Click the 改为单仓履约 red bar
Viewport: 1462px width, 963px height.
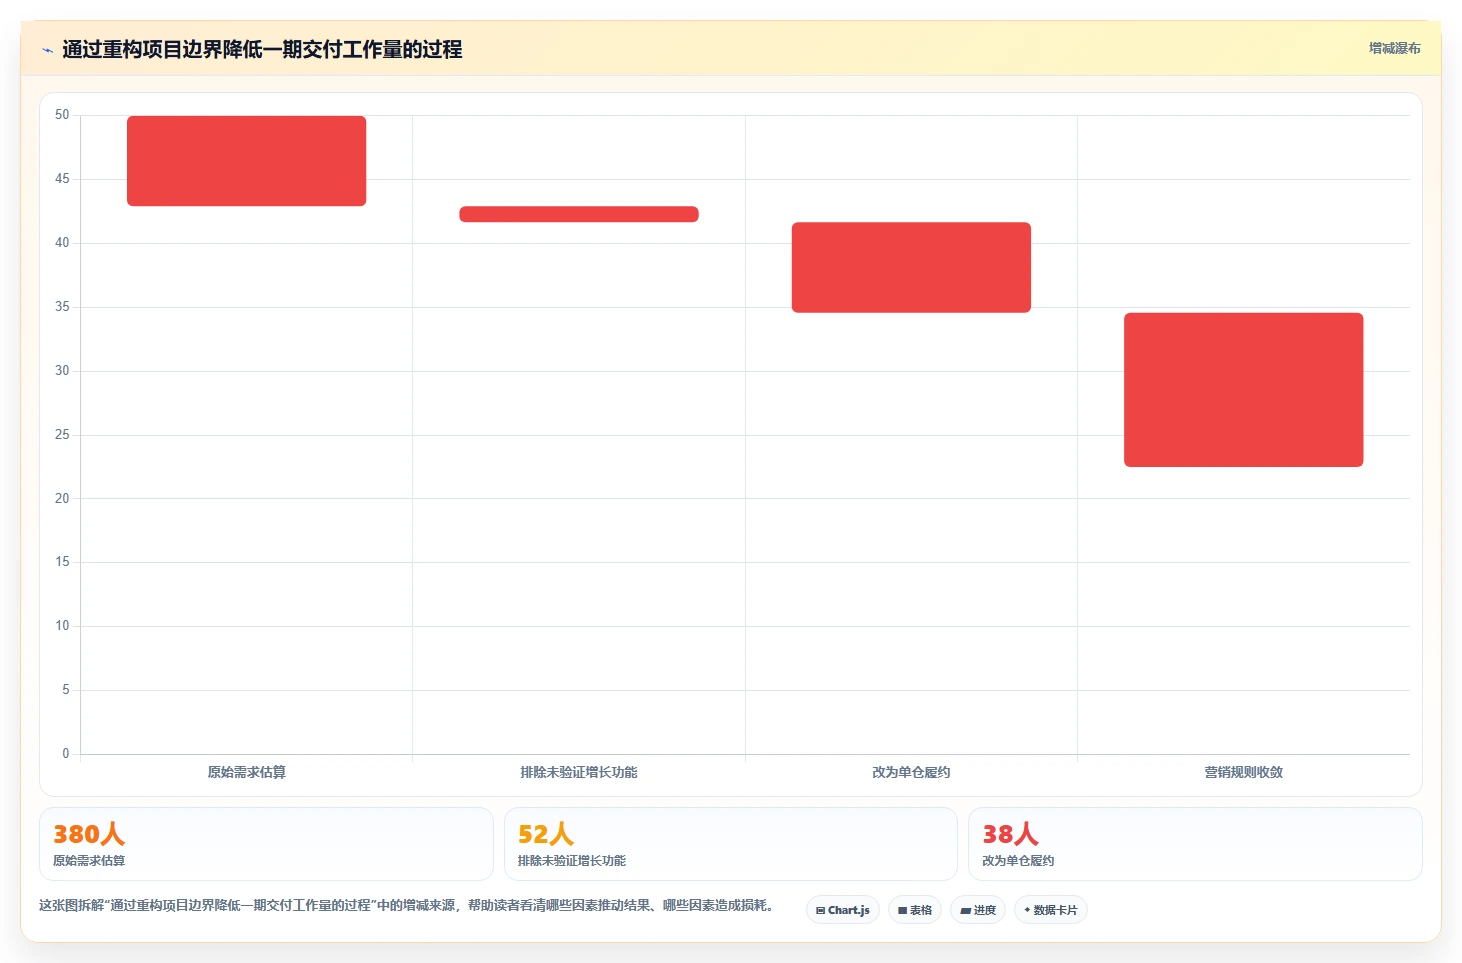pos(911,267)
